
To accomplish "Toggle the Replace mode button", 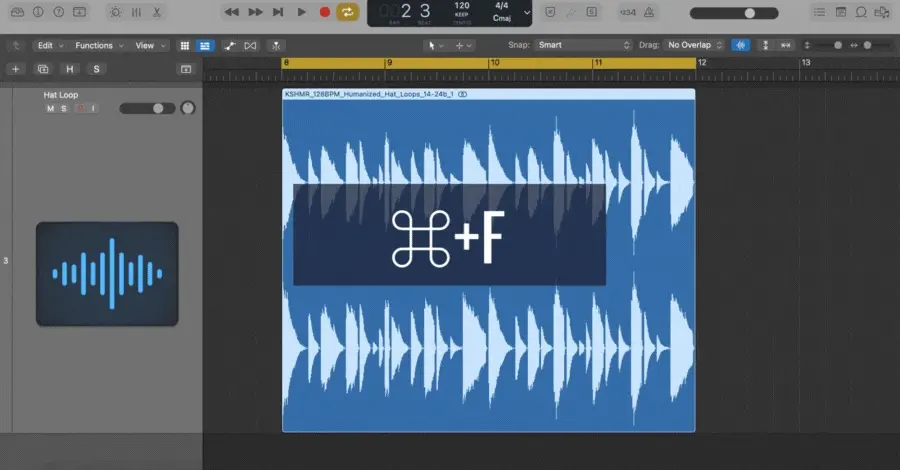I will (550, 12).
